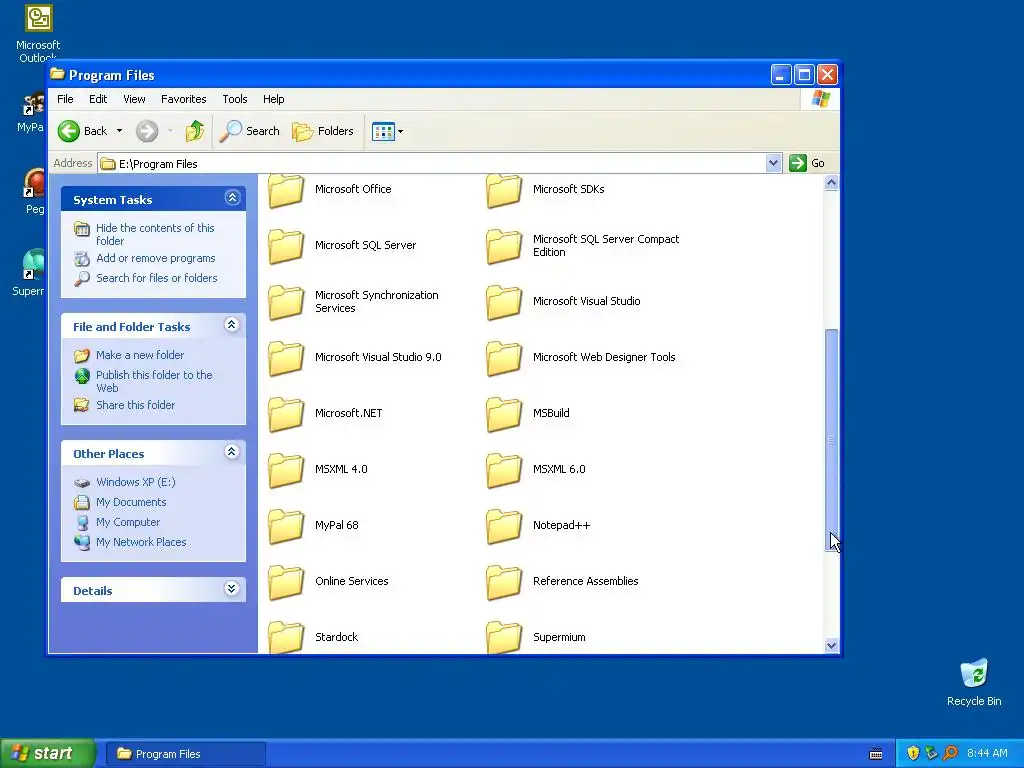Click the magnifier tray icon
Screen dimensions: 1024x768
(950, 753)
